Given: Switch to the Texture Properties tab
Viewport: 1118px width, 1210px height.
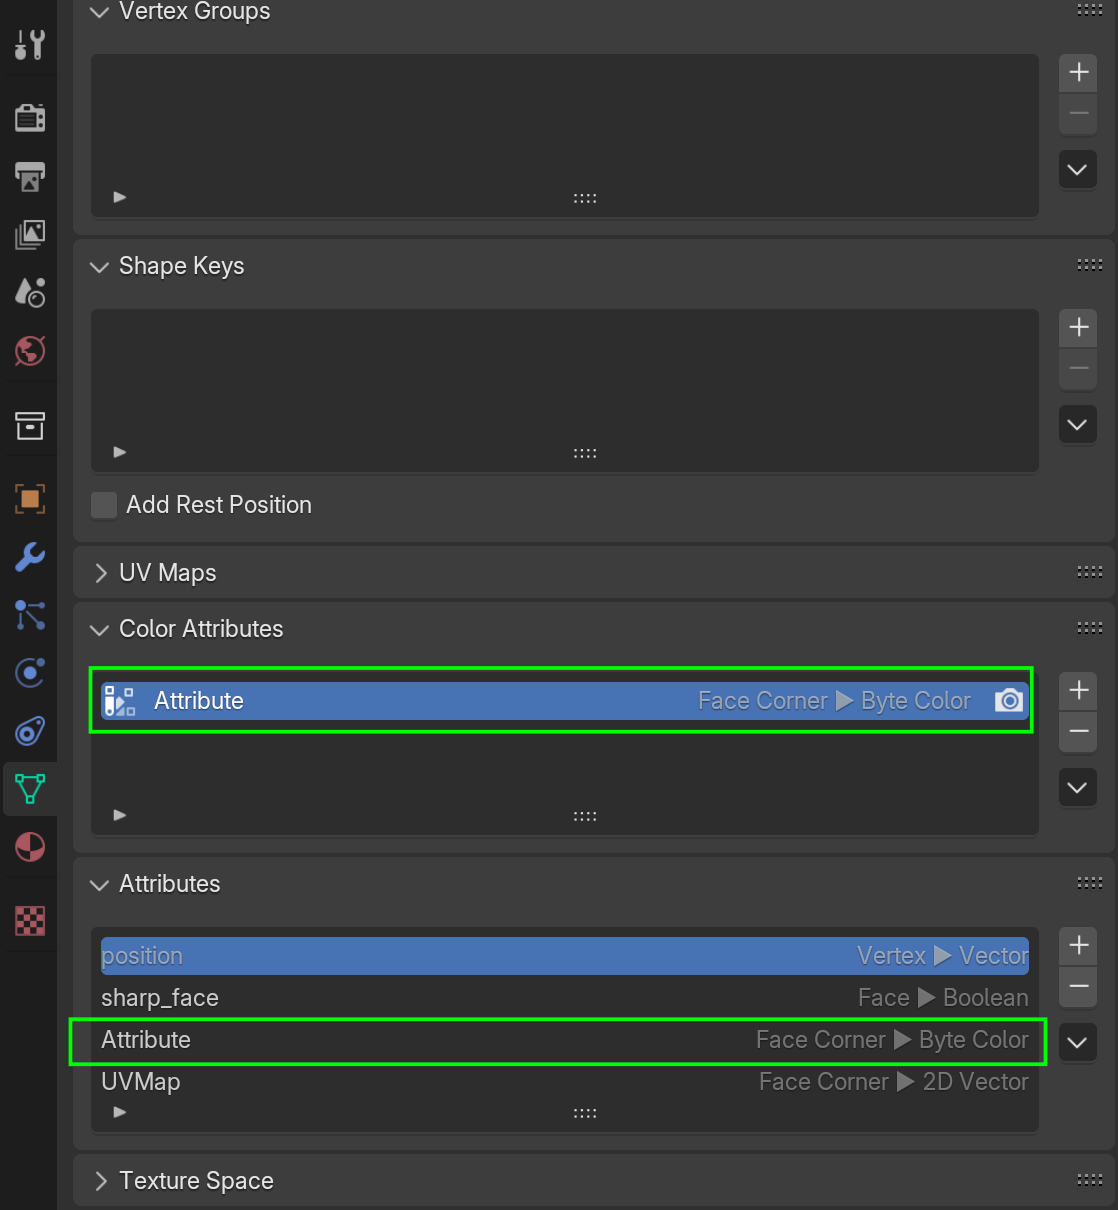Looking at the screenshot, I should (x=30, y=921).
